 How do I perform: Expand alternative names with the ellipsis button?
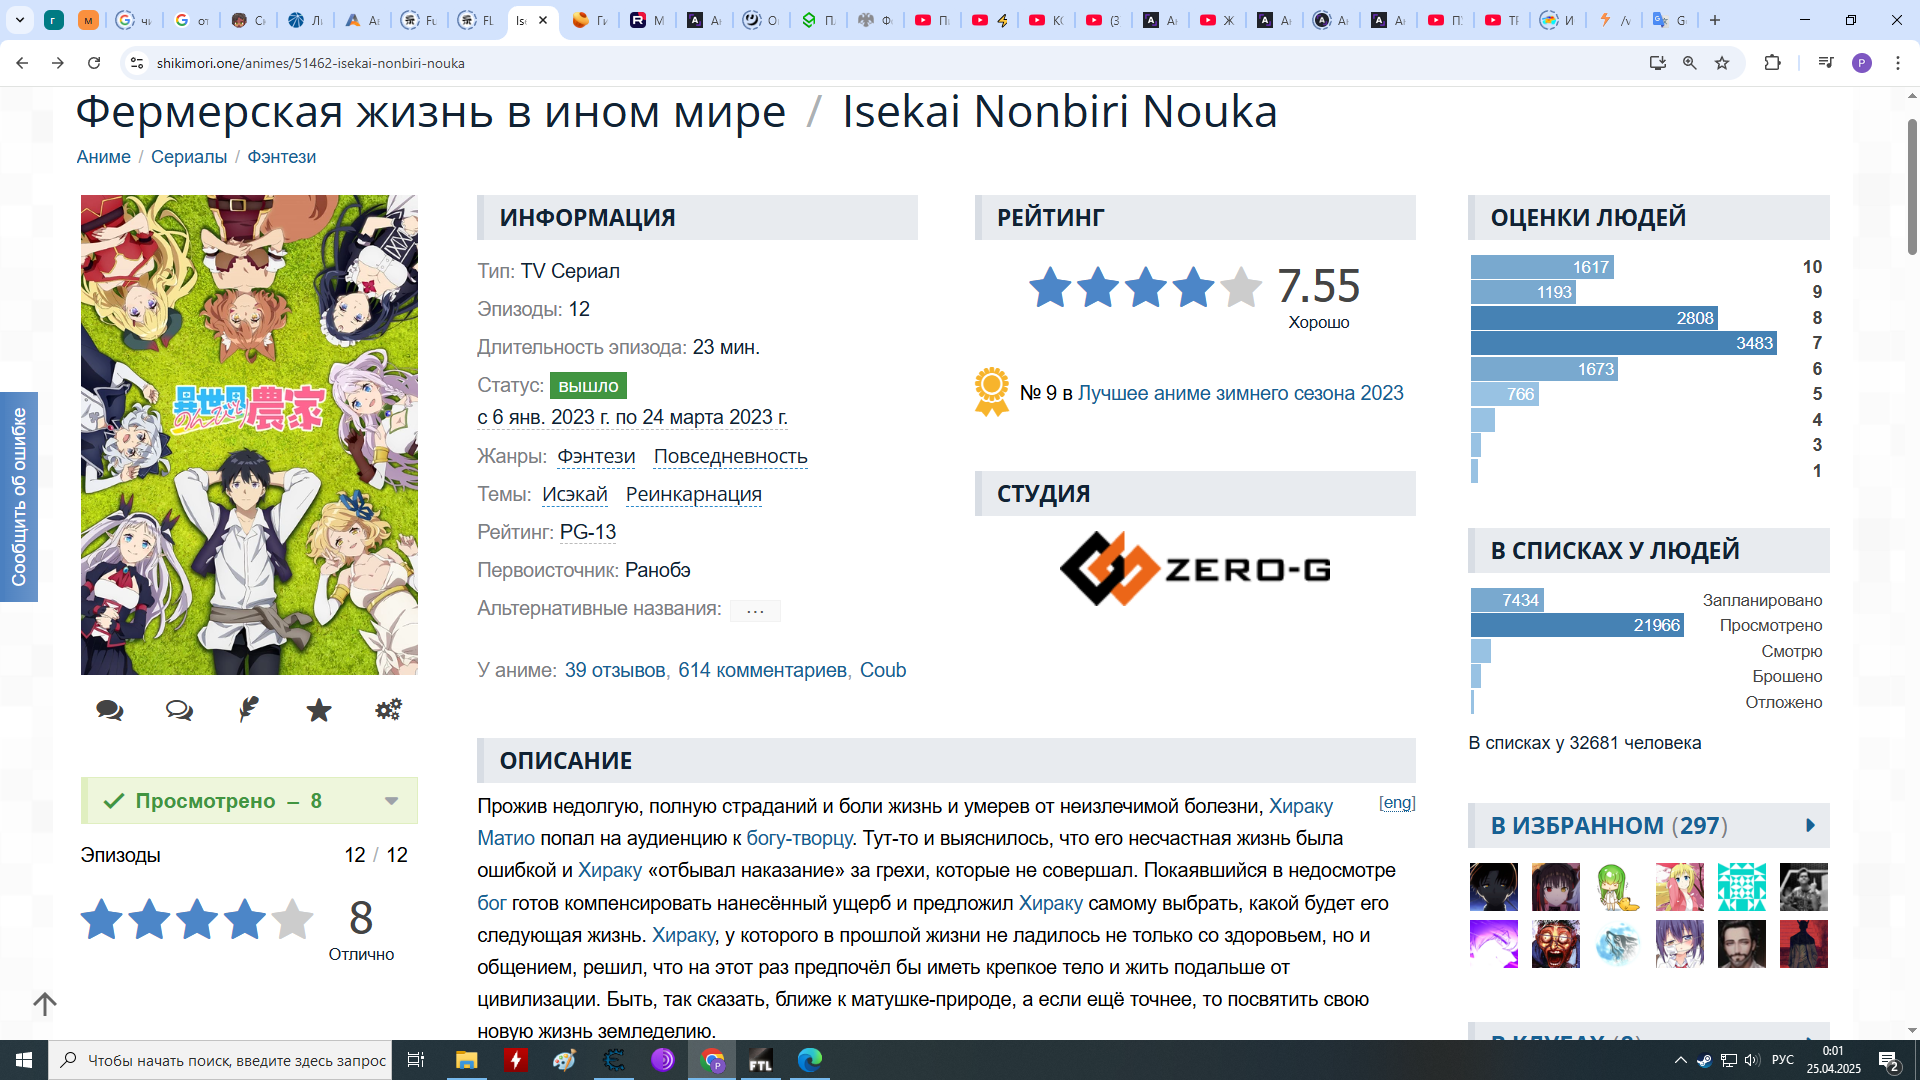pyautogui.click(x=755, y=610)
